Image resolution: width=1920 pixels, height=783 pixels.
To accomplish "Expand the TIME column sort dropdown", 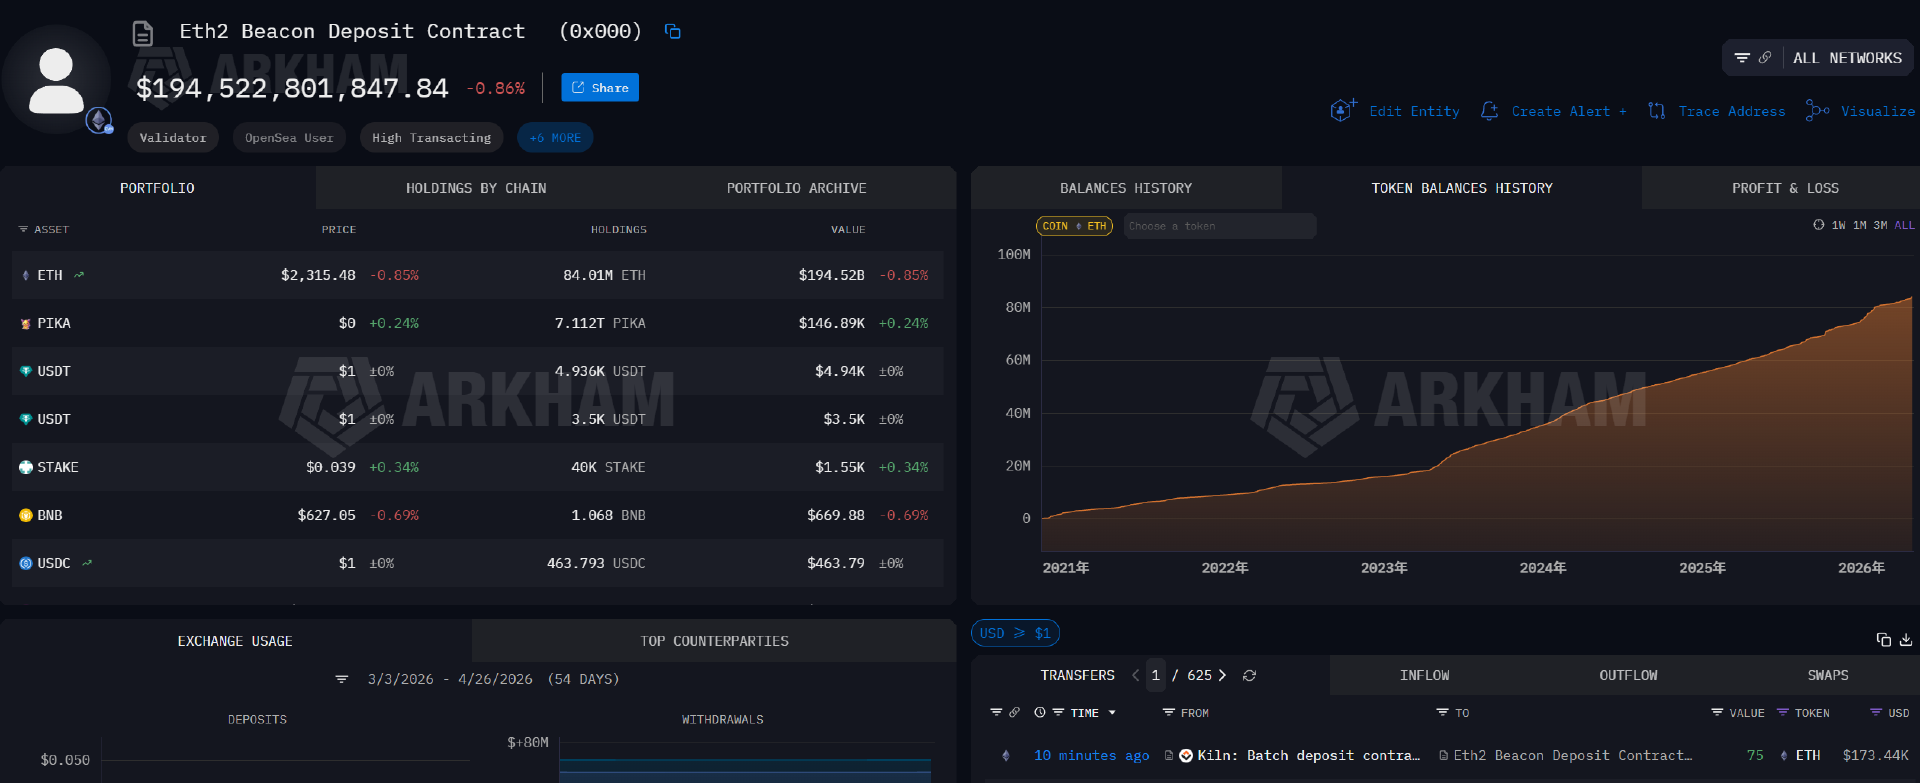I will [1112, 713].
